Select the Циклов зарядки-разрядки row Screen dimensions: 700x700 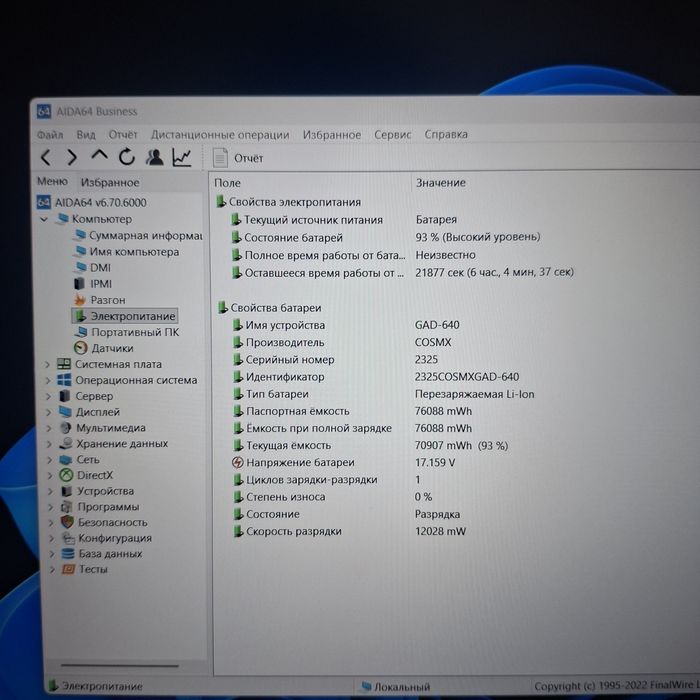[327, 480]
